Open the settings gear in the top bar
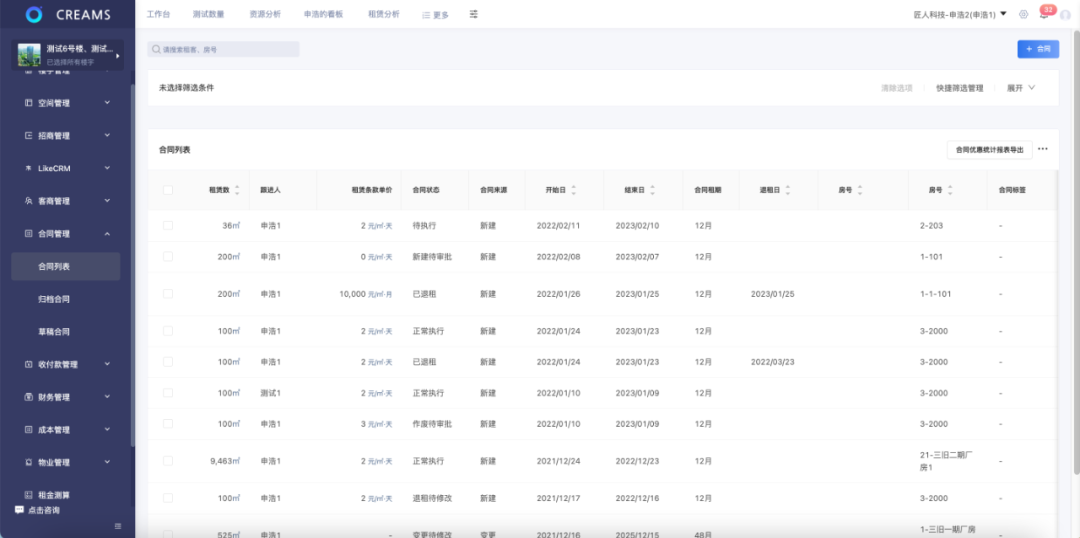The image size is (1080, 538). [1023, 14]
